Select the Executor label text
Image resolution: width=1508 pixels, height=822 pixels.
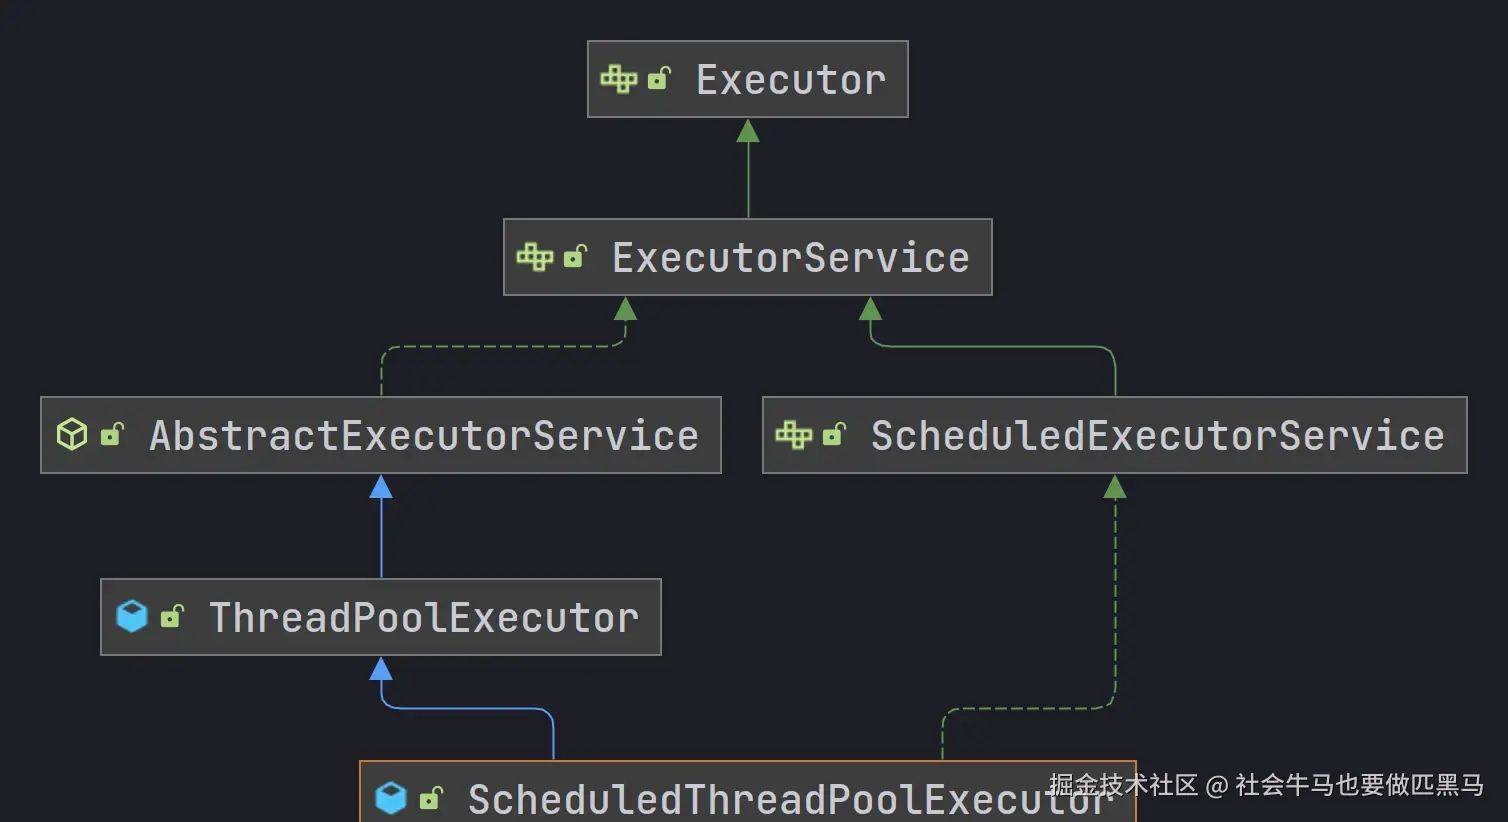pos(790,80)
